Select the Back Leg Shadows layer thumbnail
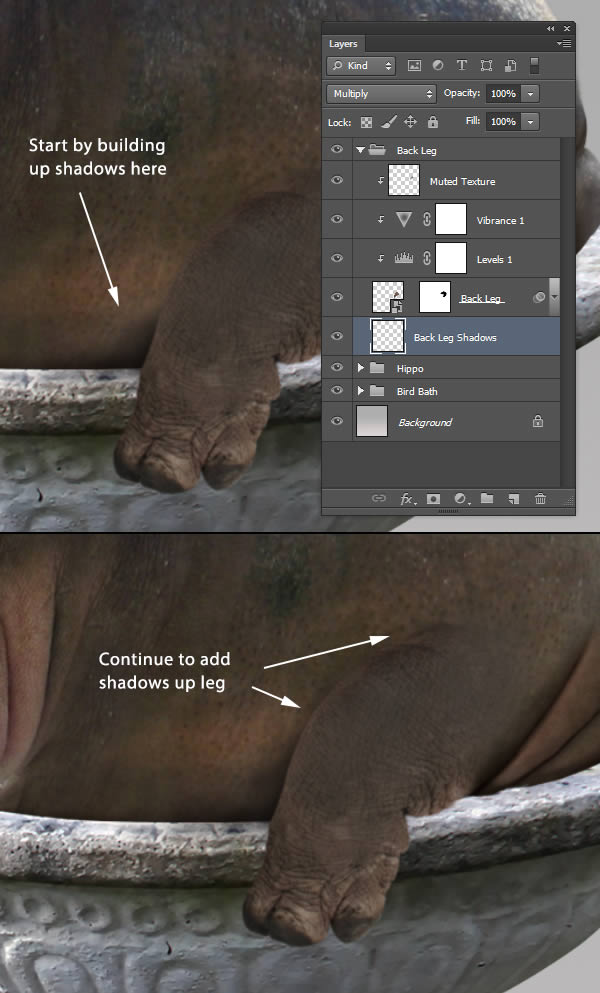The width and height of the screenshot is (600, 993). 388,336
